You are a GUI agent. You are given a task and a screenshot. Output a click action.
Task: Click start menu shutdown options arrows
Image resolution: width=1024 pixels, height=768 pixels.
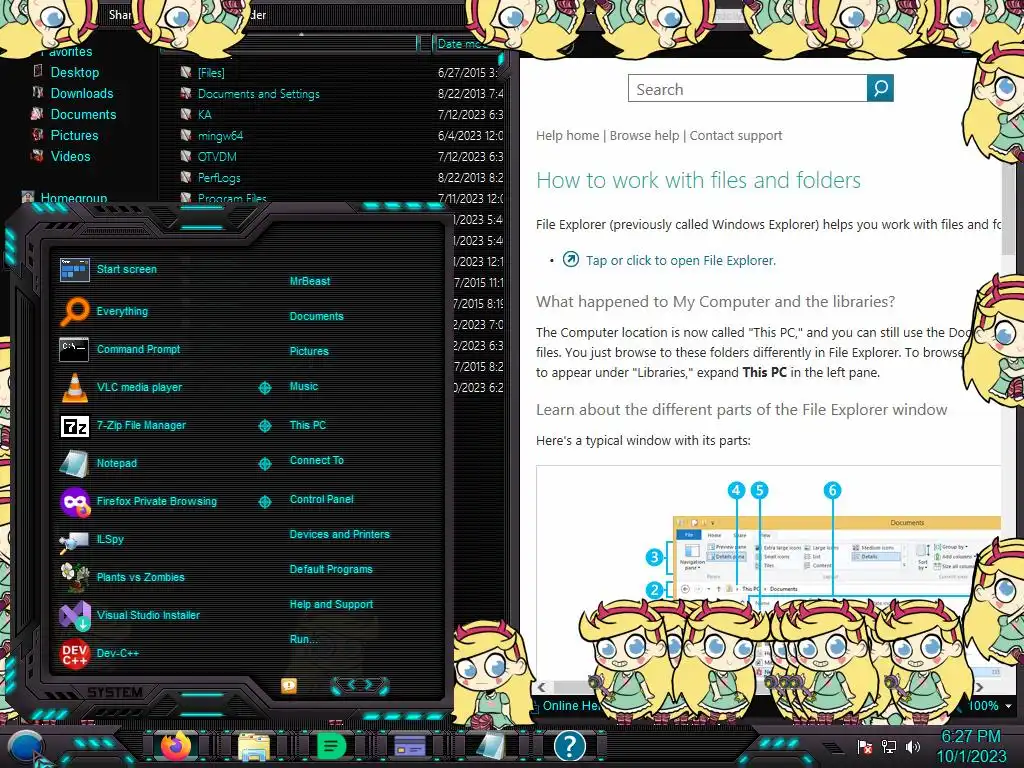click(360, 685)
